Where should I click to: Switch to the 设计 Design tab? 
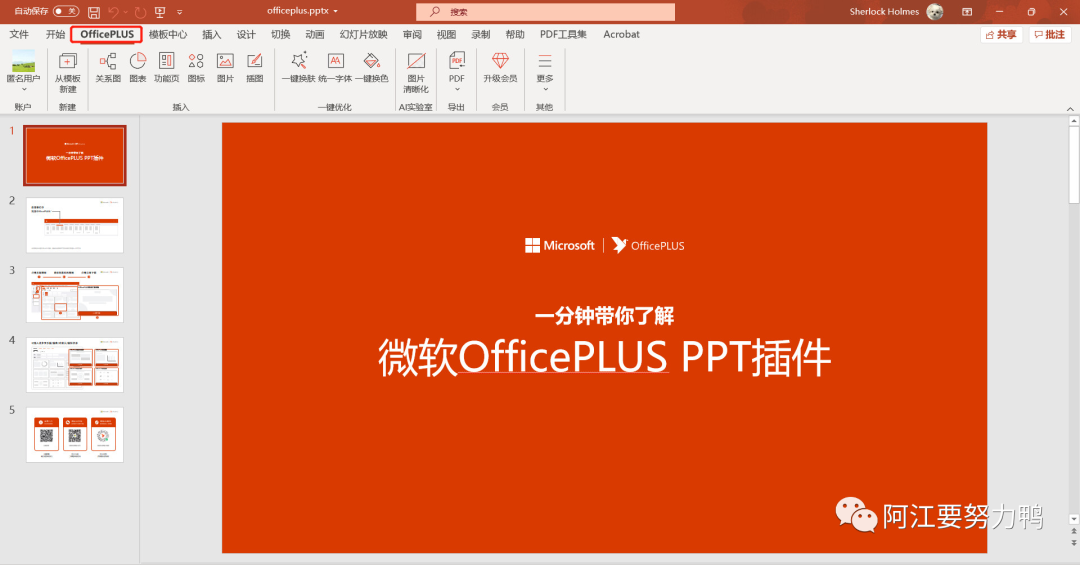246,34
